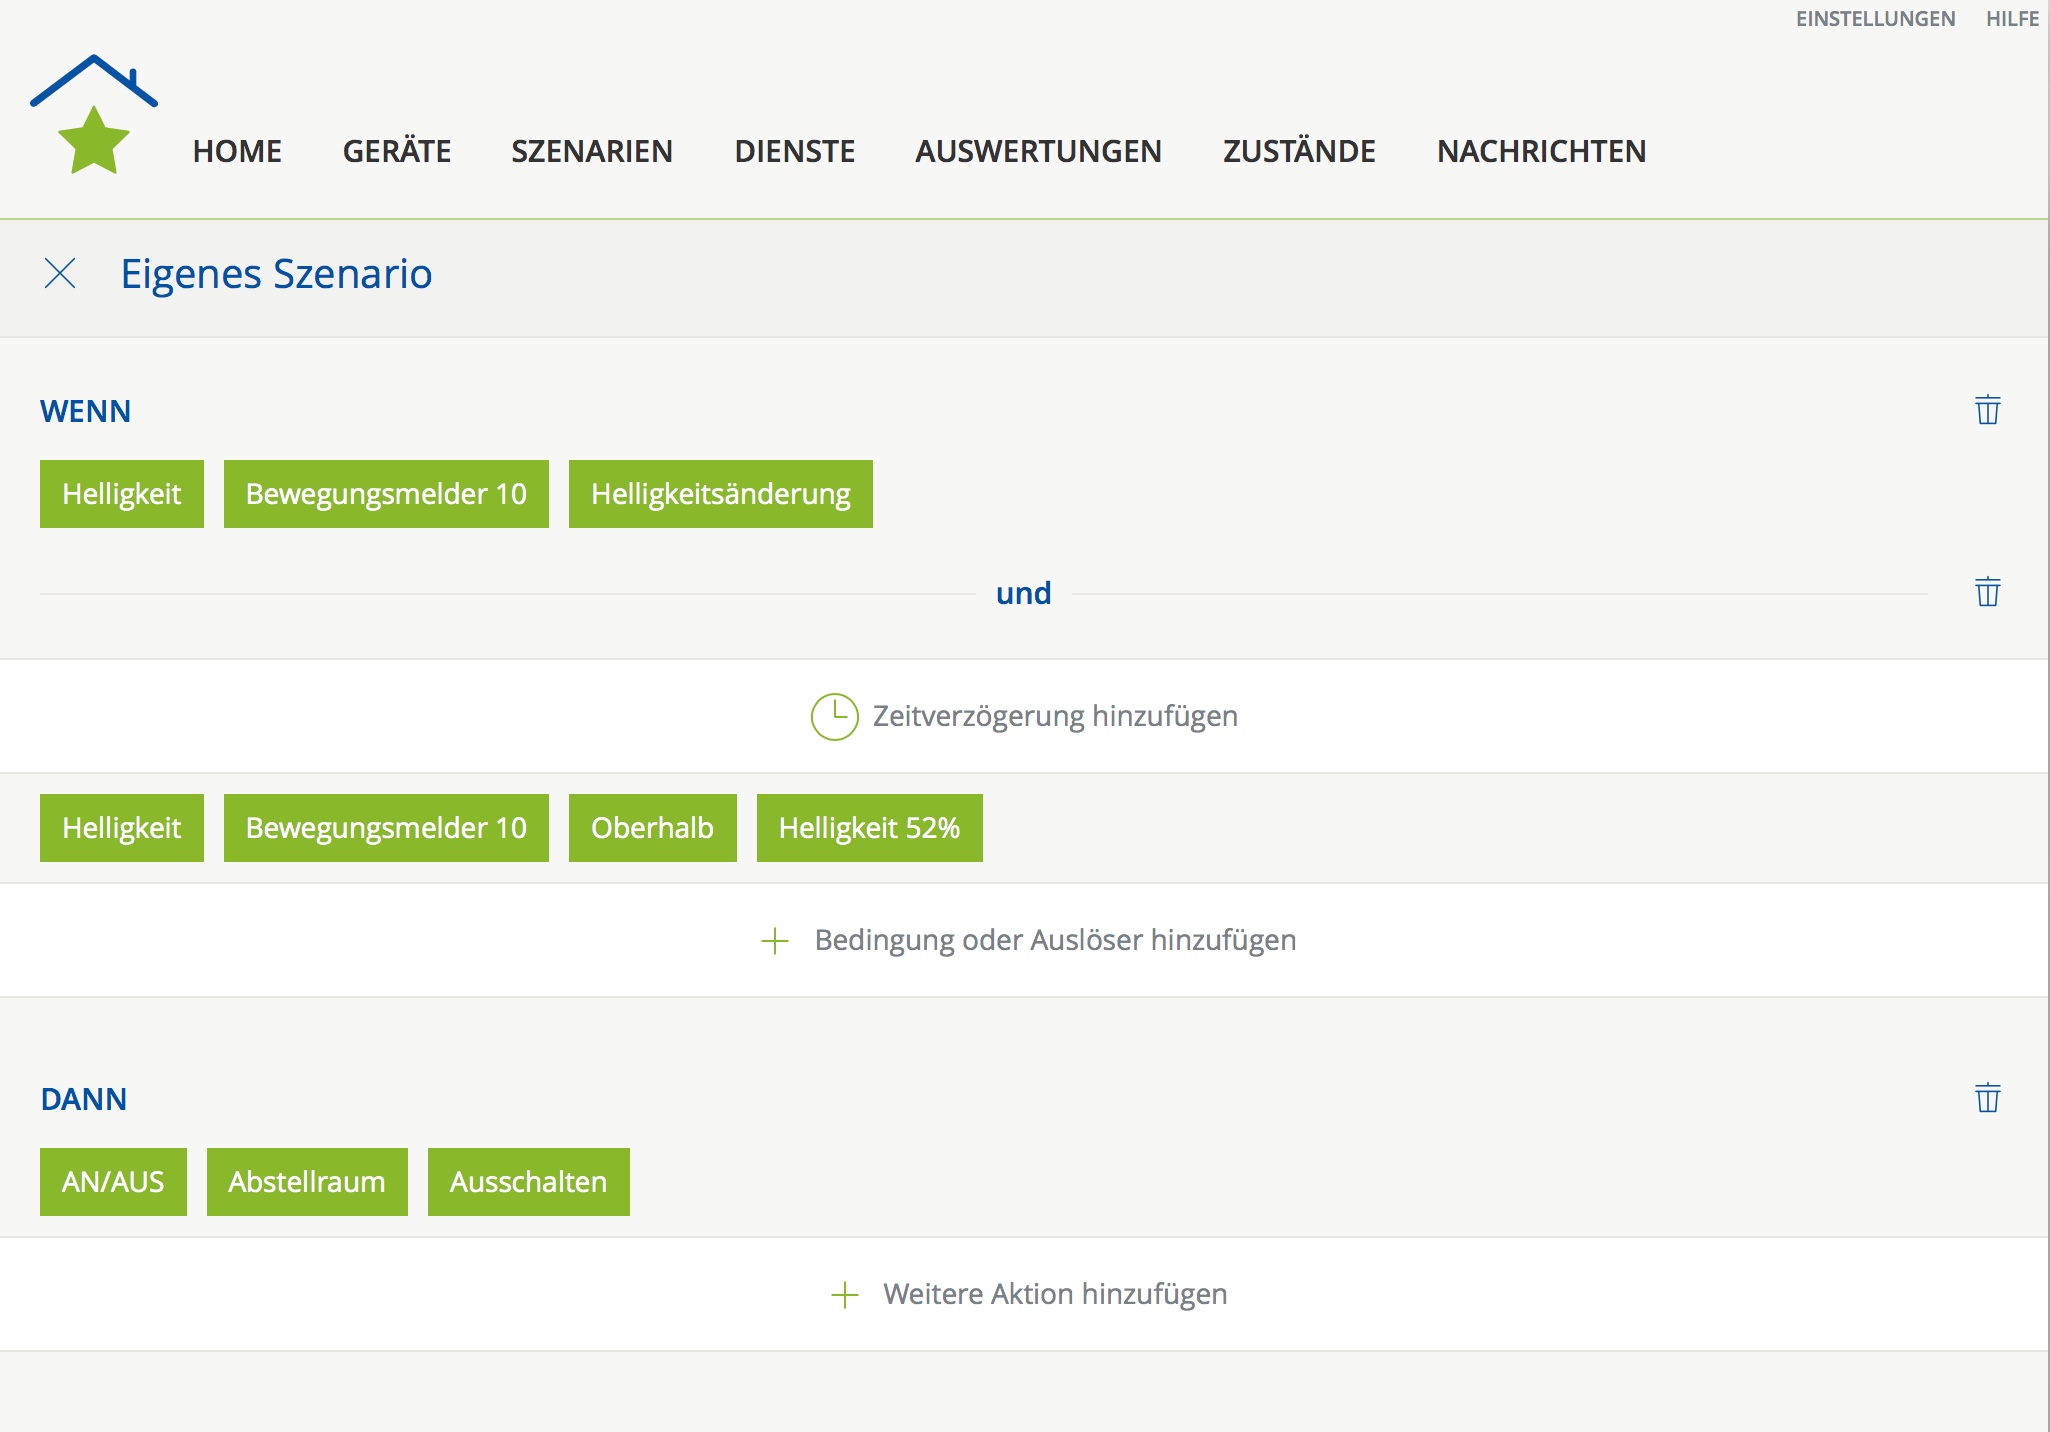Delete the WENN block with trash icon
Screen dimensions: 2050x1432
(x=1987, y=410)
